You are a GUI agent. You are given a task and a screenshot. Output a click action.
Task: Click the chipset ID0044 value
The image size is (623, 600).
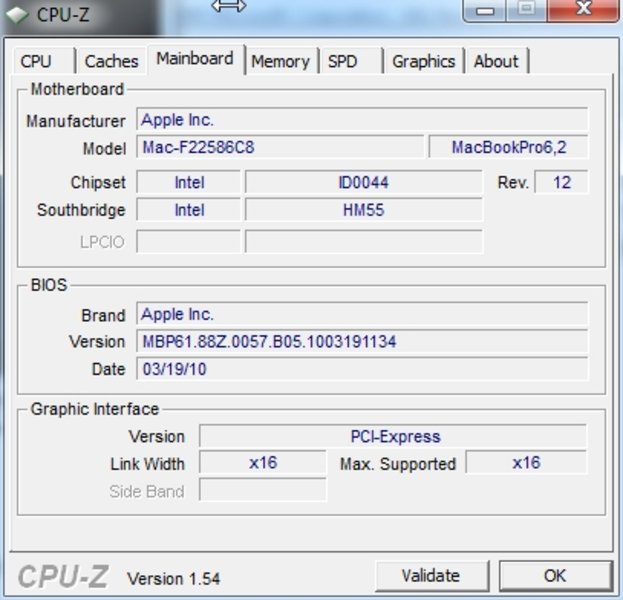pos(364,182)
